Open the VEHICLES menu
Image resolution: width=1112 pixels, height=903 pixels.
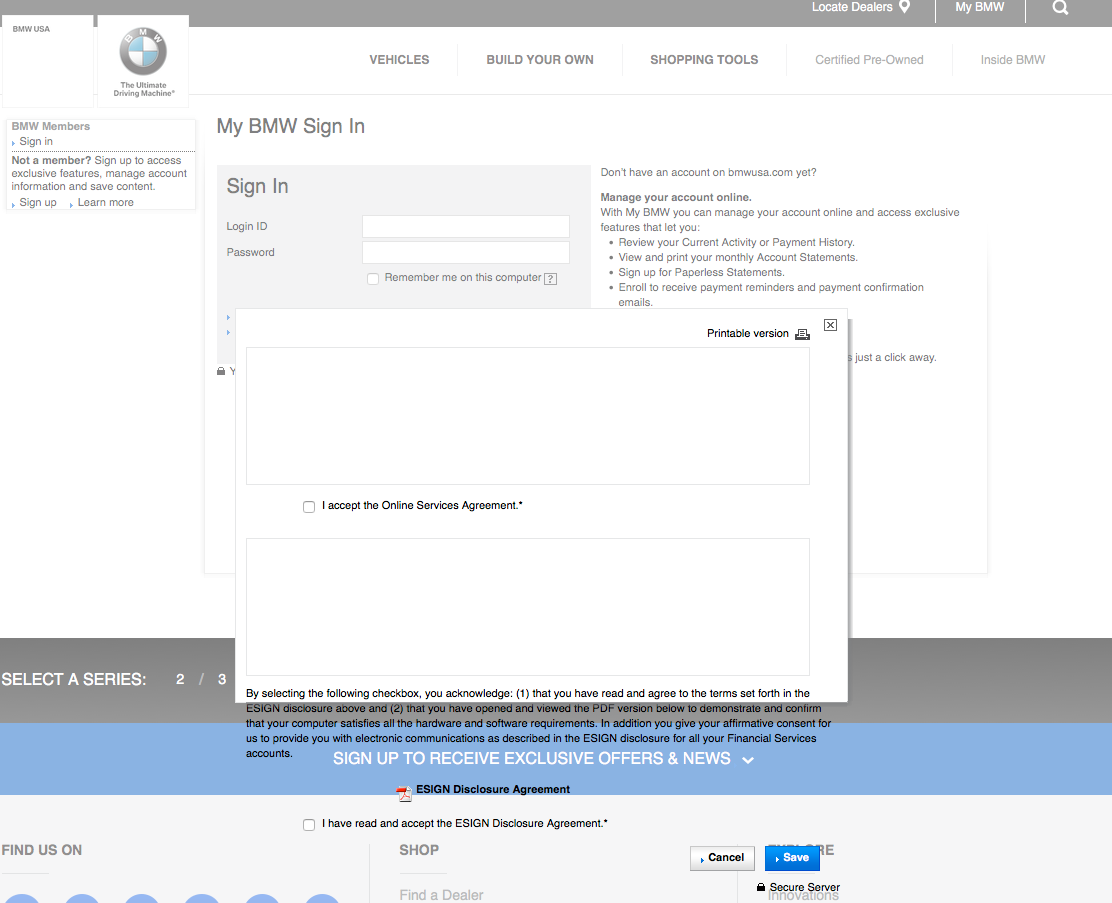click(399, 60)
